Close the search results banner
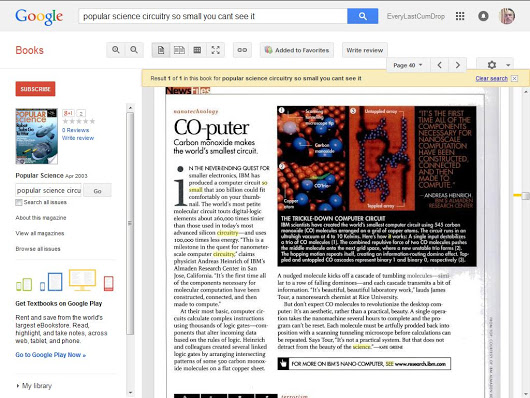The width and height of the screenshot is (530, 398). click(514, 78)
